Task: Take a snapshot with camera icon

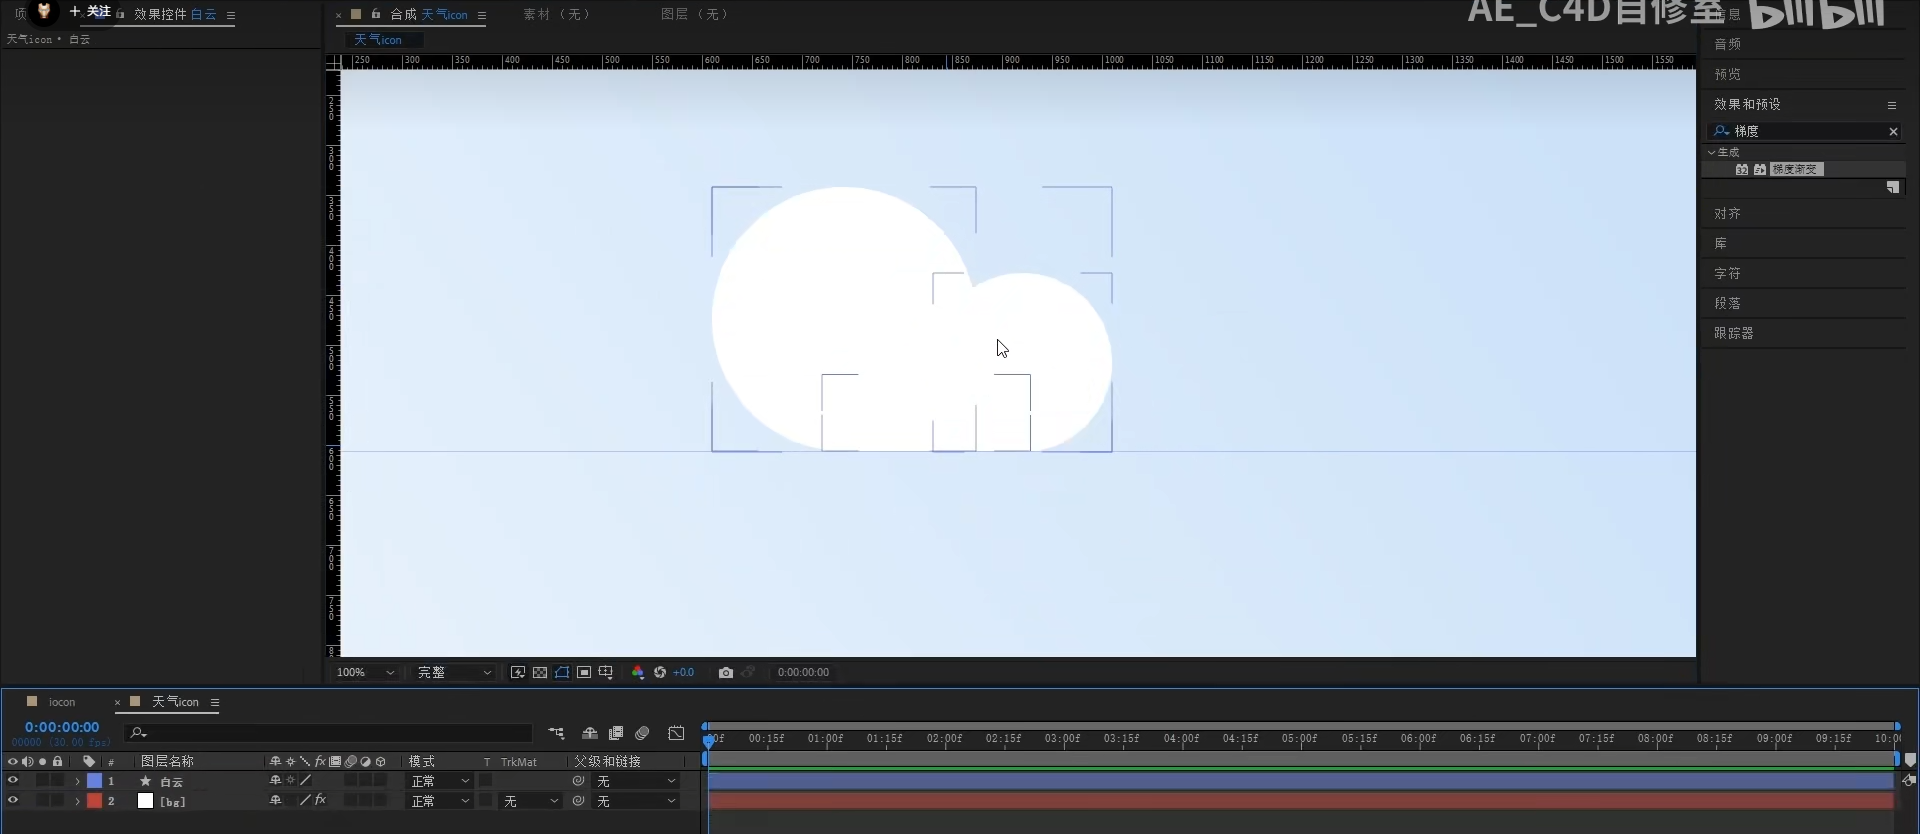Action: (726, 672)
